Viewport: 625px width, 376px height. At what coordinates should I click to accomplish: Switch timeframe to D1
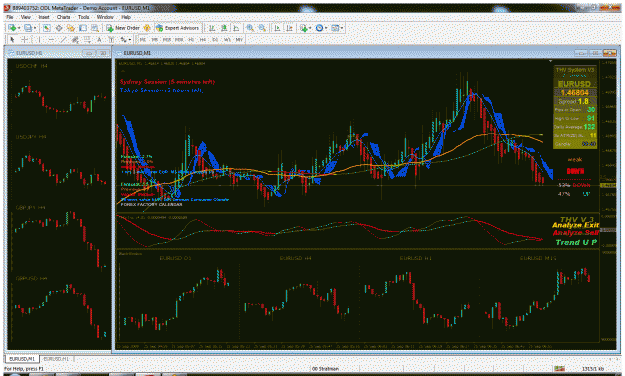click(215, 39)
